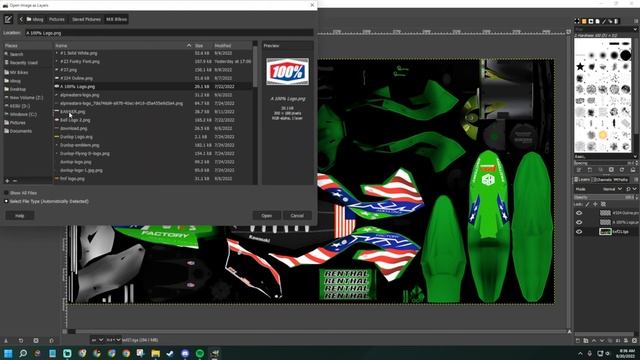Open the units dropdown in status bar
Viewport: 640px width, 360px height.
click(97, 340)
